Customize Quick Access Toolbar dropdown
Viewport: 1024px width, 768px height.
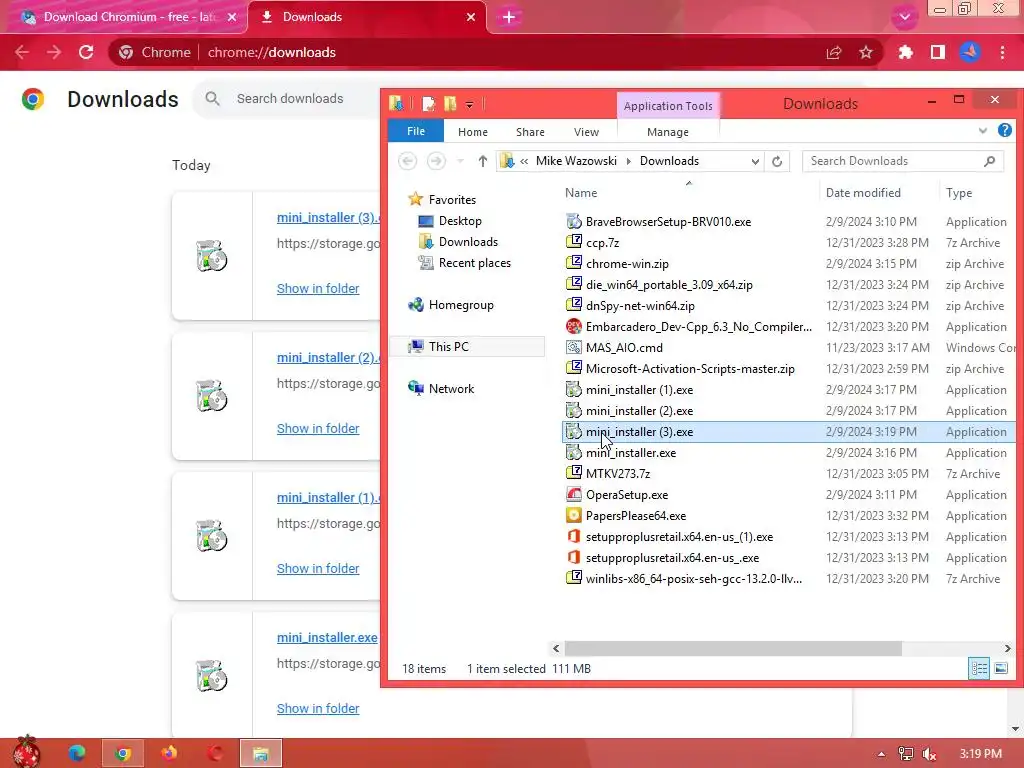tap(469, 104)
